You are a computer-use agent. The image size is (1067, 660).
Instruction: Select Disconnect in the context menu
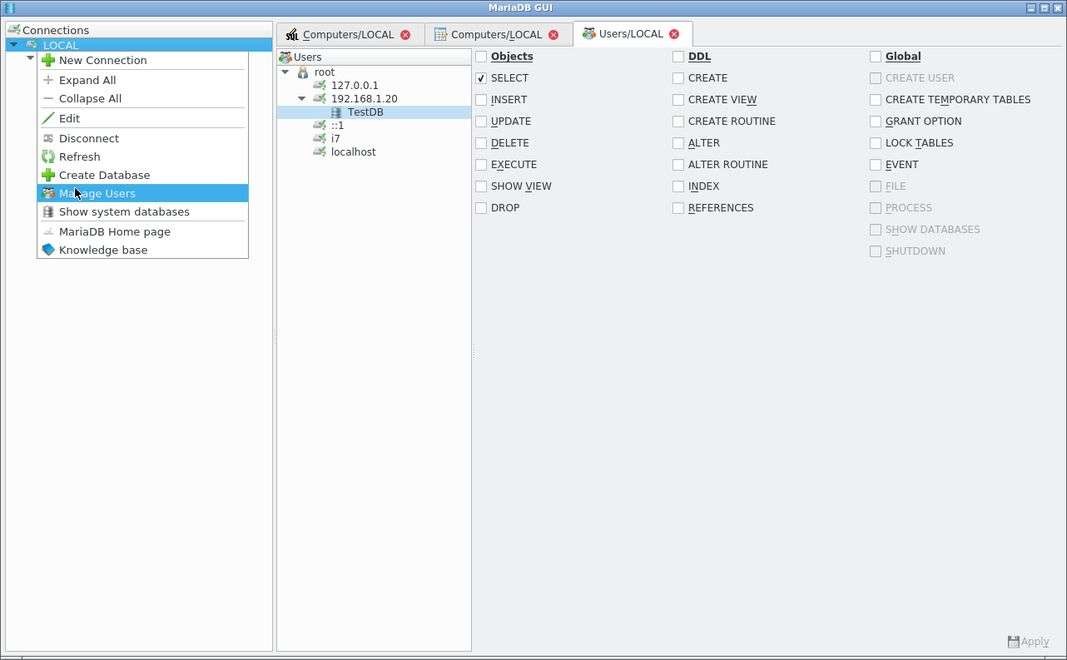point(88,139)
